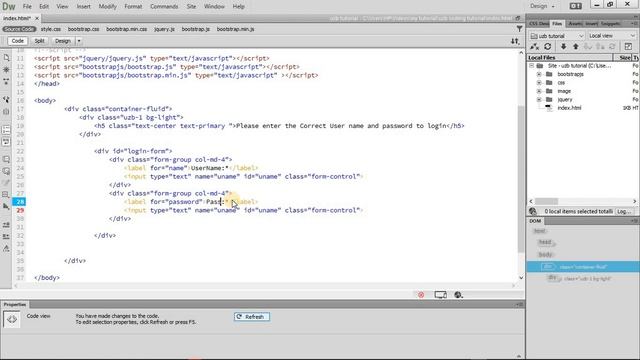Click the Put files up-arrow icon
This screenshot has width=640, height=360.
point(576,47)
